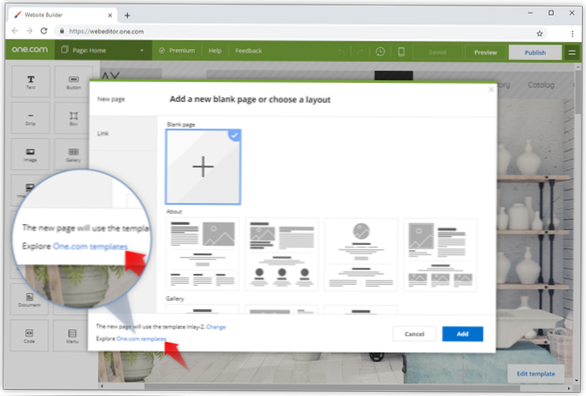
Task: Open the hamburger menu in editor toolbar
Action: [572, 52]
